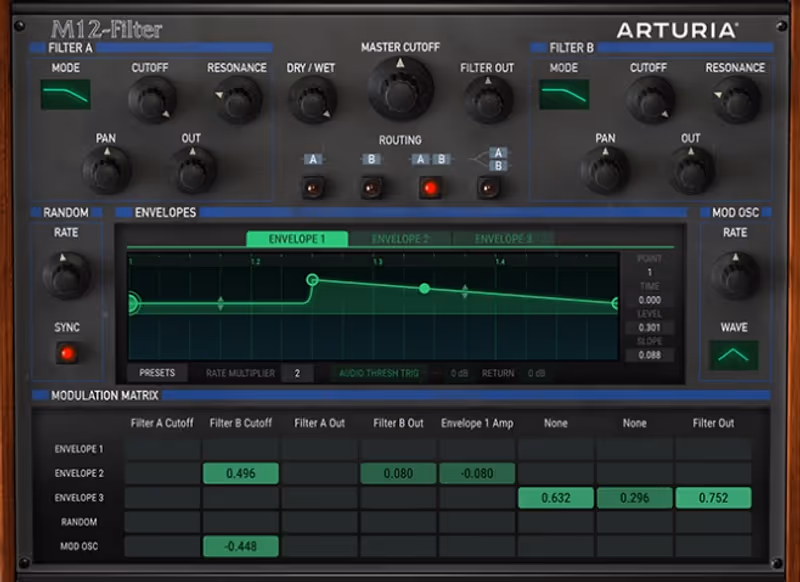Select the Filter B mode display
800x582 pixels.
(x=563, y=96)
